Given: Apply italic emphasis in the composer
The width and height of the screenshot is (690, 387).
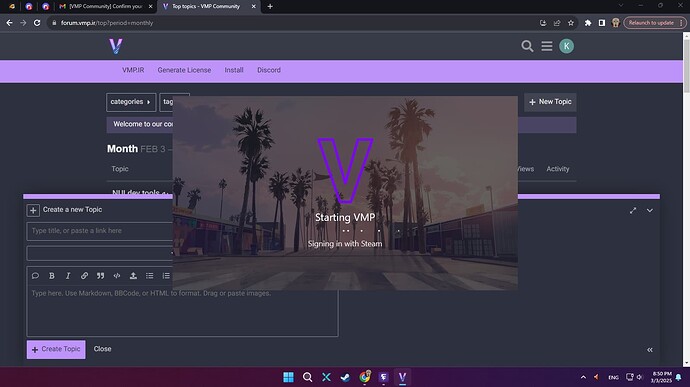Looking at the screenshot, I should click(x=68, y=276).
